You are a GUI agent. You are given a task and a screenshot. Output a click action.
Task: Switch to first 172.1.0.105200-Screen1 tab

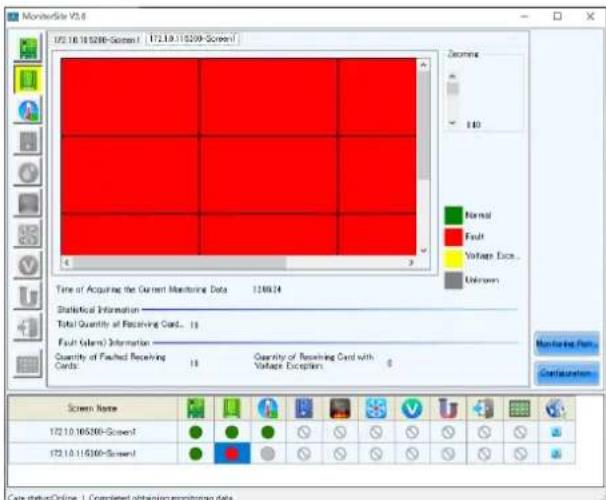tap(96, 40)
